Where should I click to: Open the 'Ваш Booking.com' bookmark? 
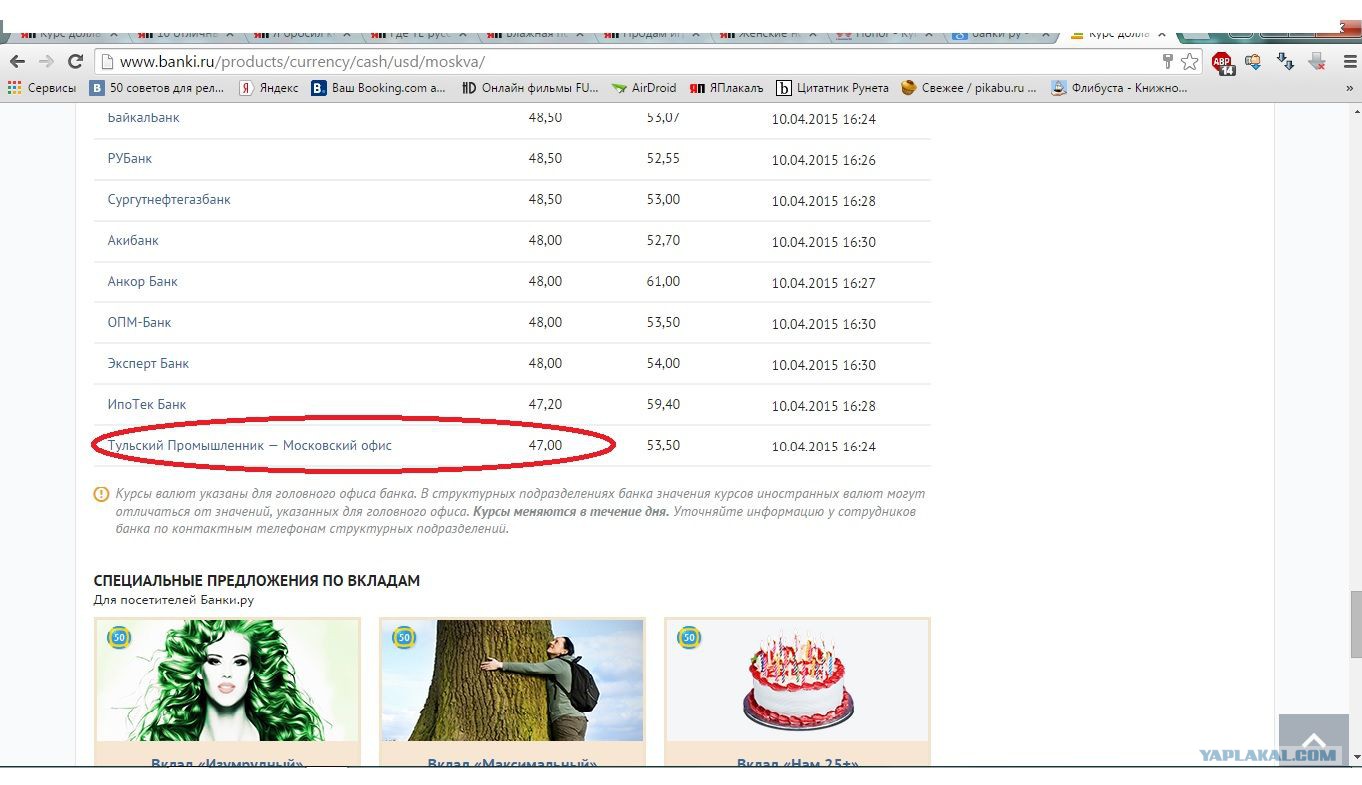(x=378, y=88)
